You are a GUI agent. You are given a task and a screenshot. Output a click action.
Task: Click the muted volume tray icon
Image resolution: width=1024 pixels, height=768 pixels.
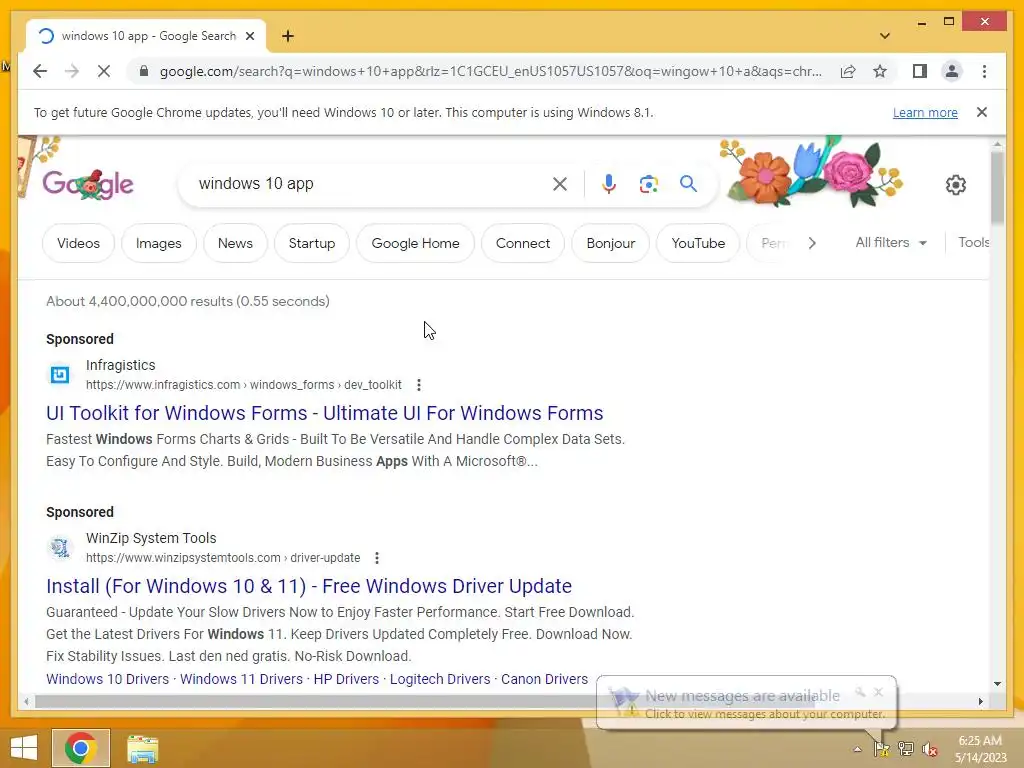(x=929, y=749)
